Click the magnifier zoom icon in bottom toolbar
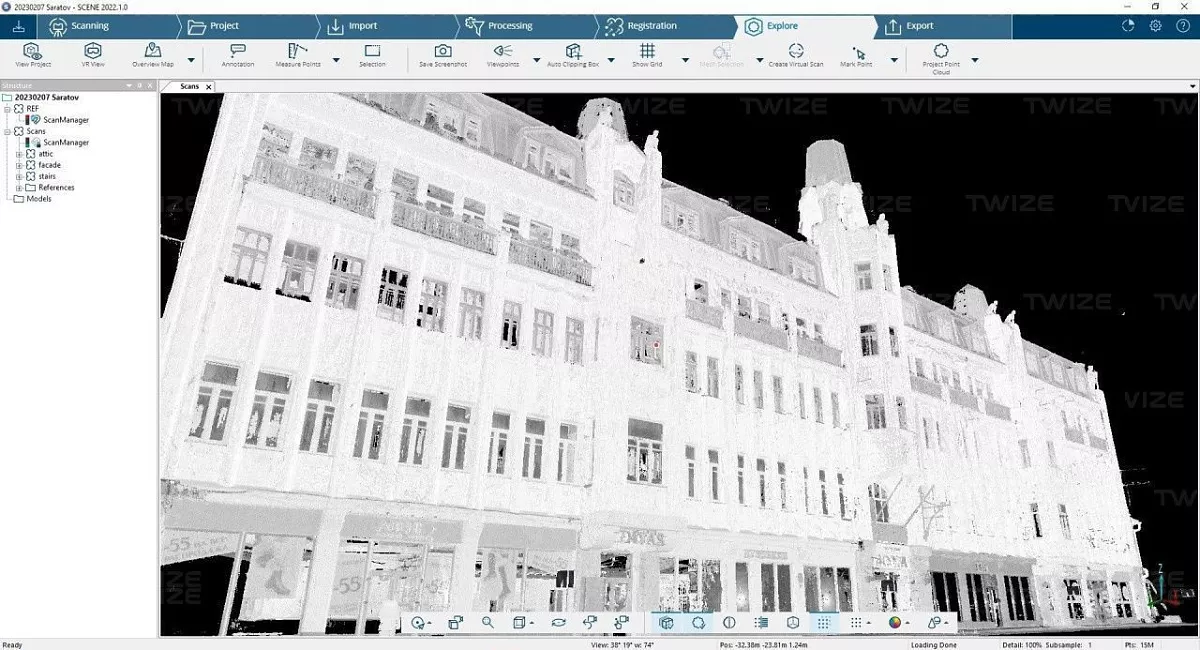The width and height of the screenshot is (1200, 650). point(488,622)
